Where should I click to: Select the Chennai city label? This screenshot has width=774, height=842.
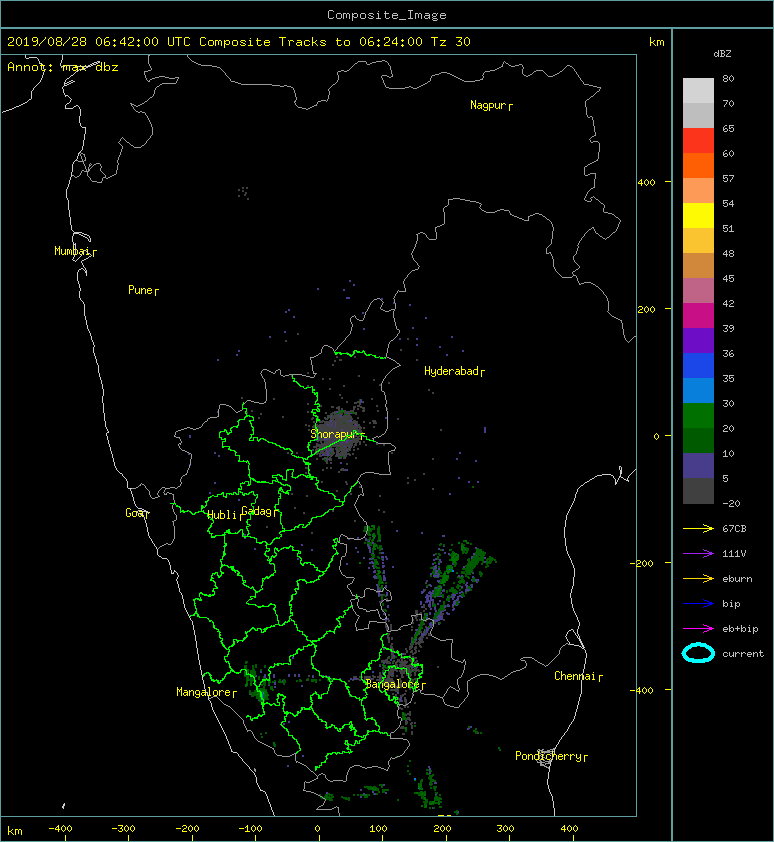[x=578, y=676]
